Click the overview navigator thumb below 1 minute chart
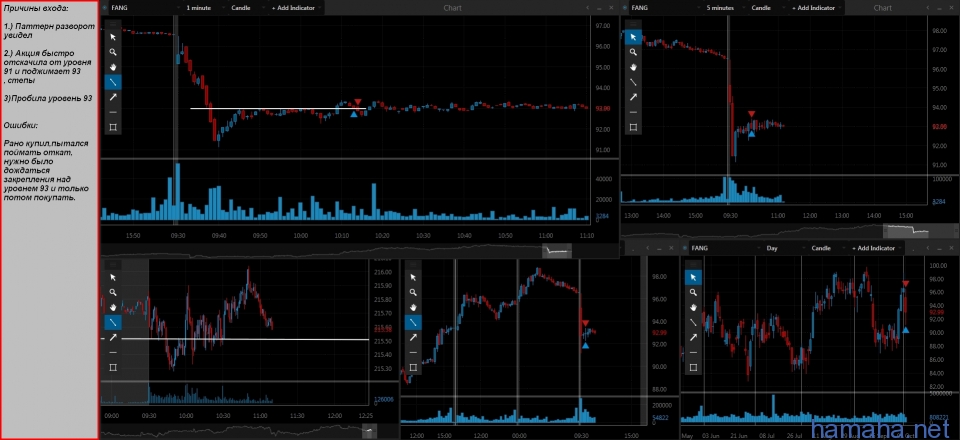960x440 pixels. coord(557,251)
